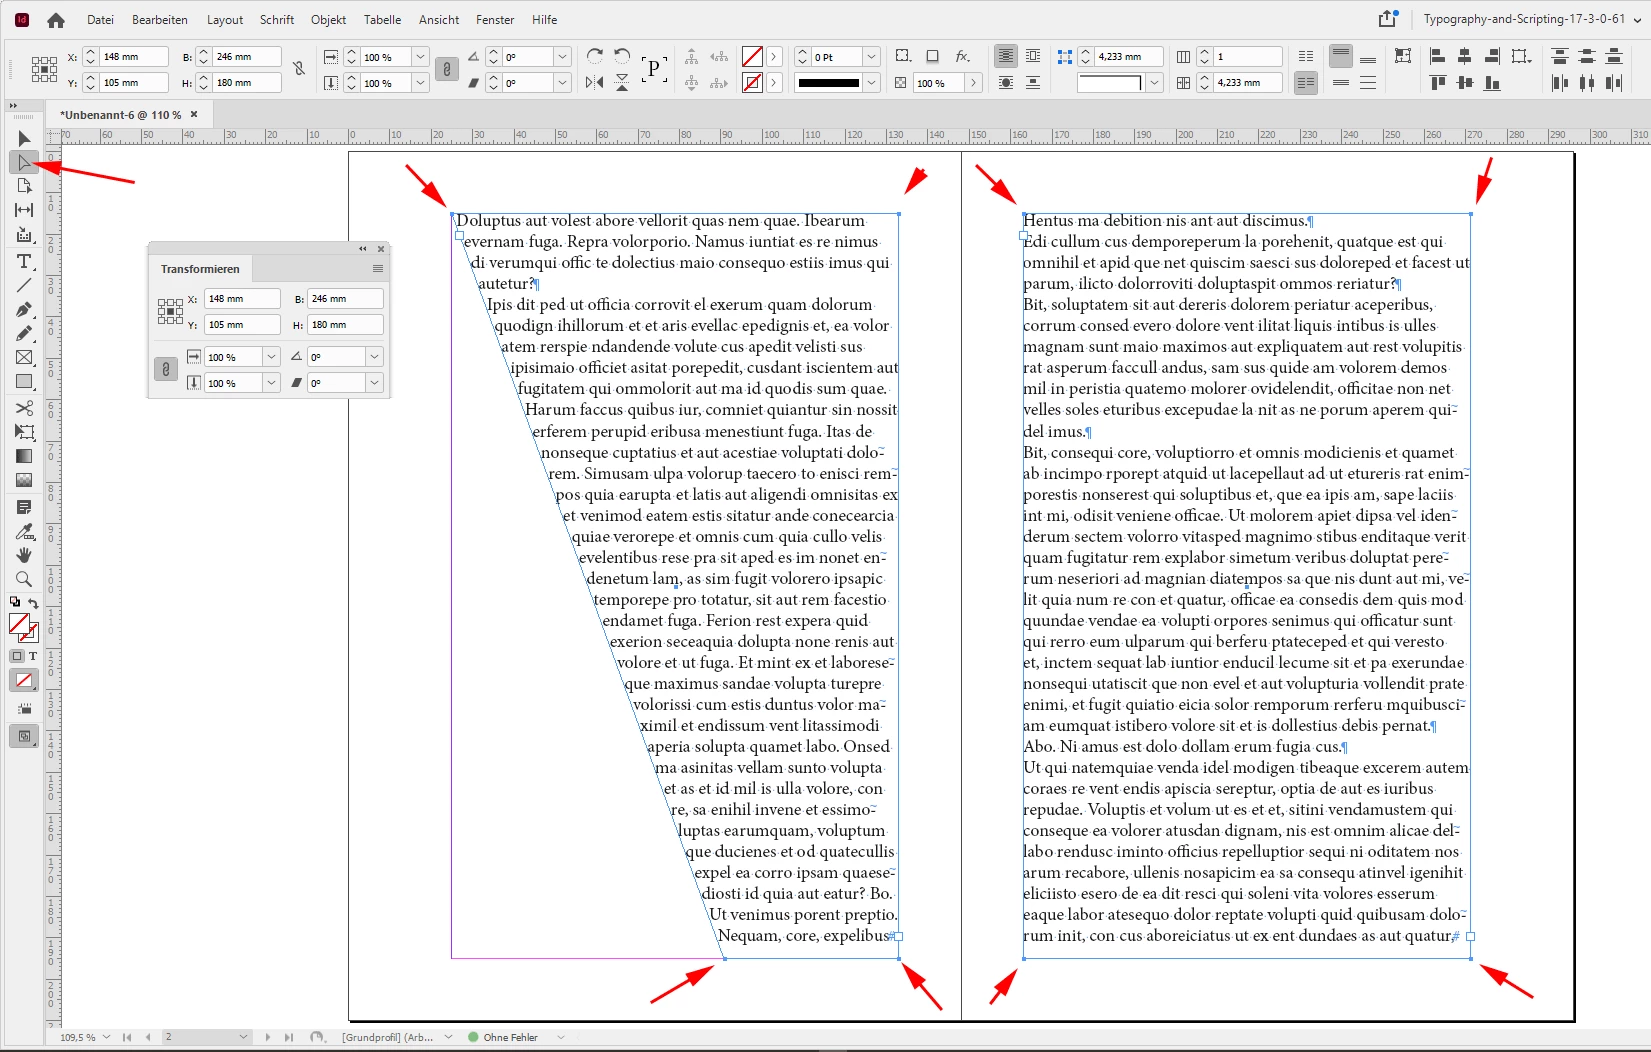Image resolution: width=1651 pixels, height=1052 pixels.
Task: Select the Hand tool
Action: pos(24,555)
